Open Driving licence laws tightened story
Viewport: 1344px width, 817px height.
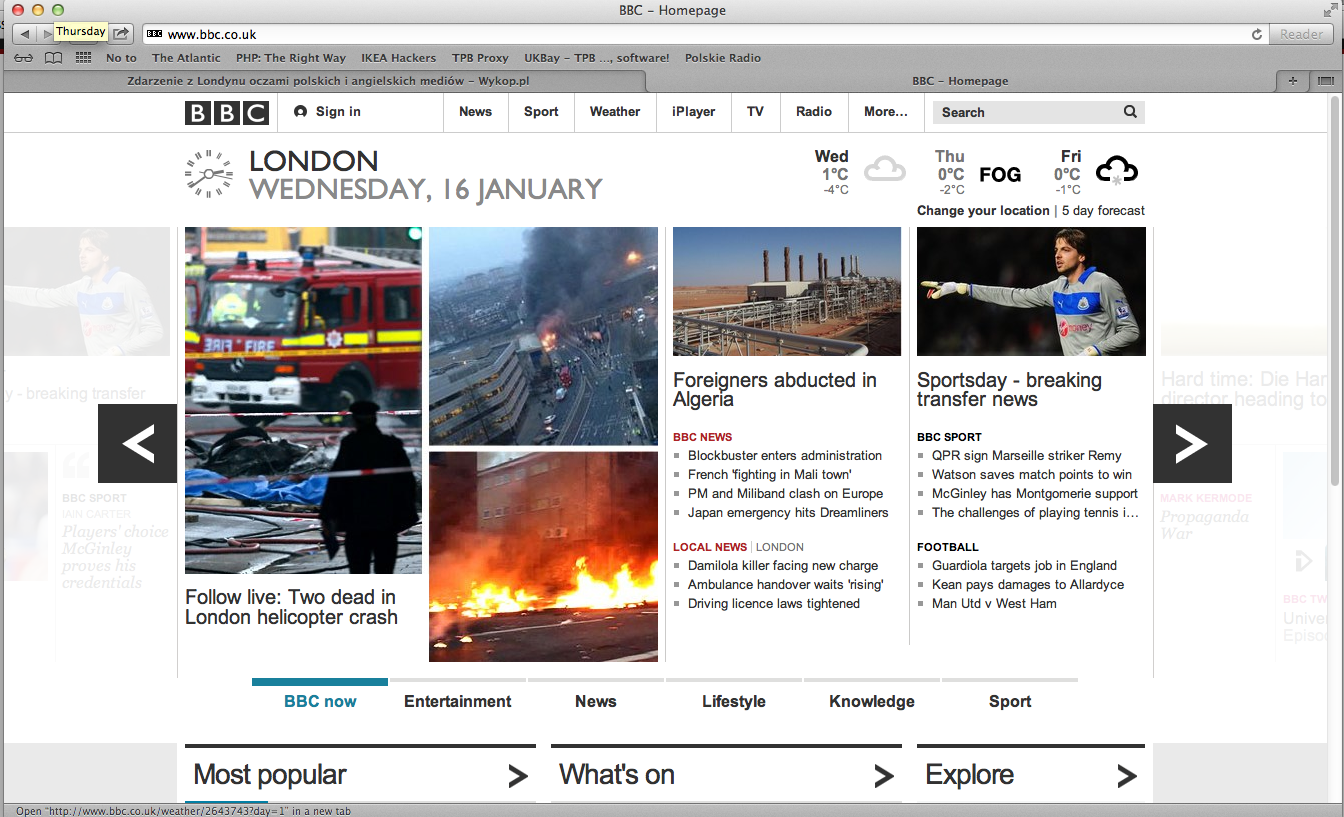pos(774,604)
